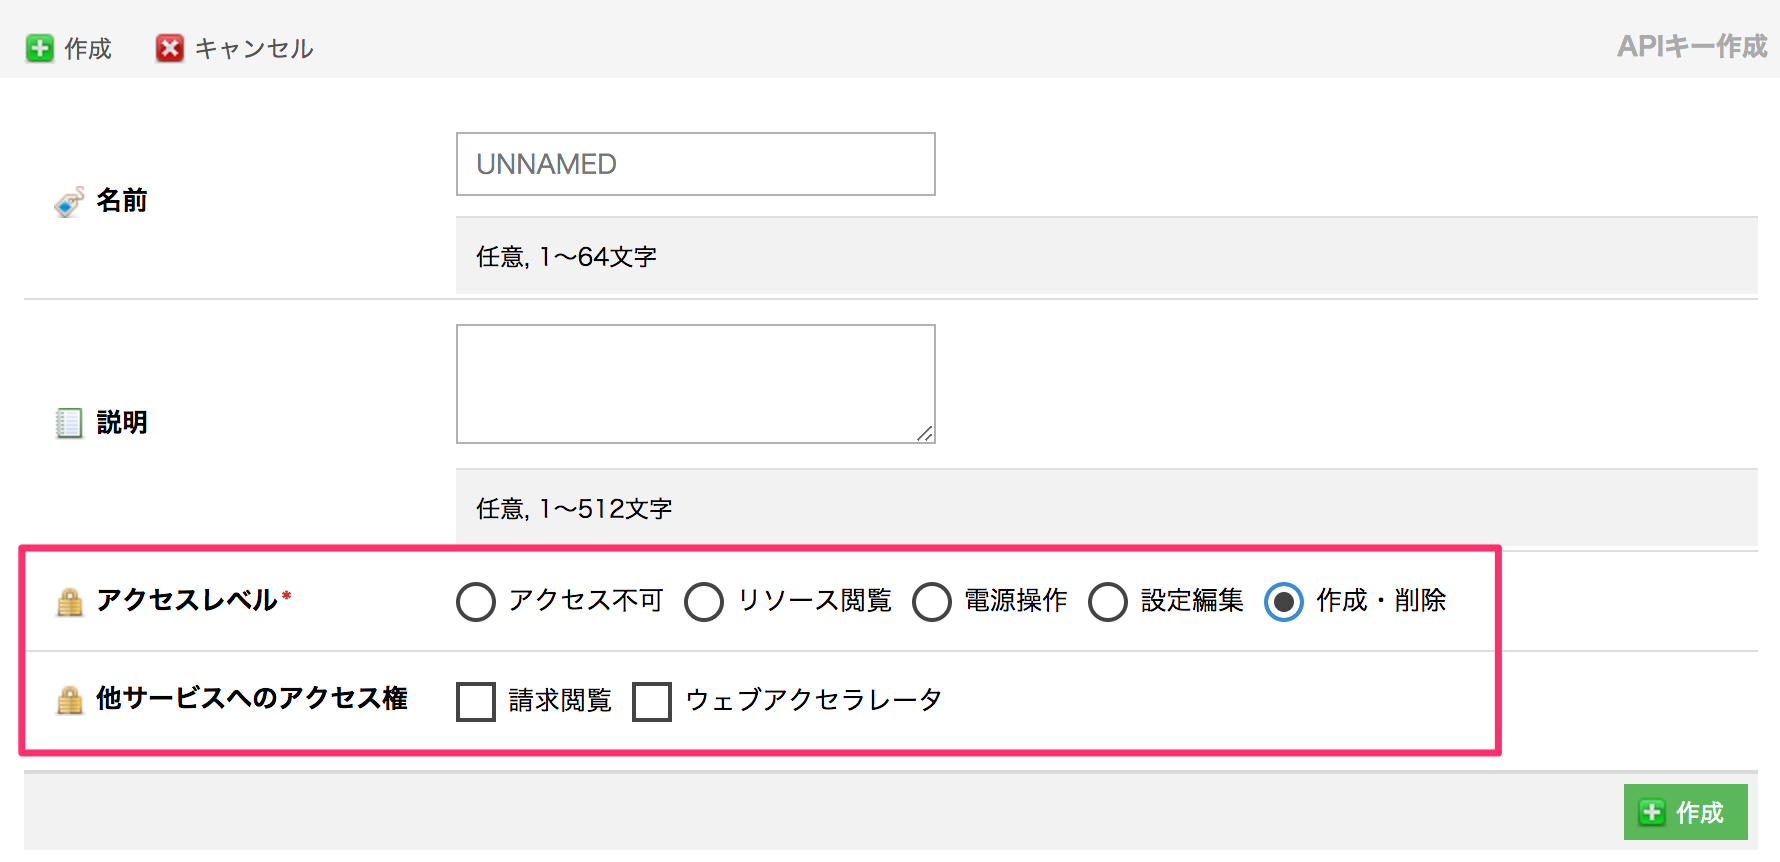Choose 電源操作 access level
This screenshot has width=1780, height=862.
coord(932,601)
